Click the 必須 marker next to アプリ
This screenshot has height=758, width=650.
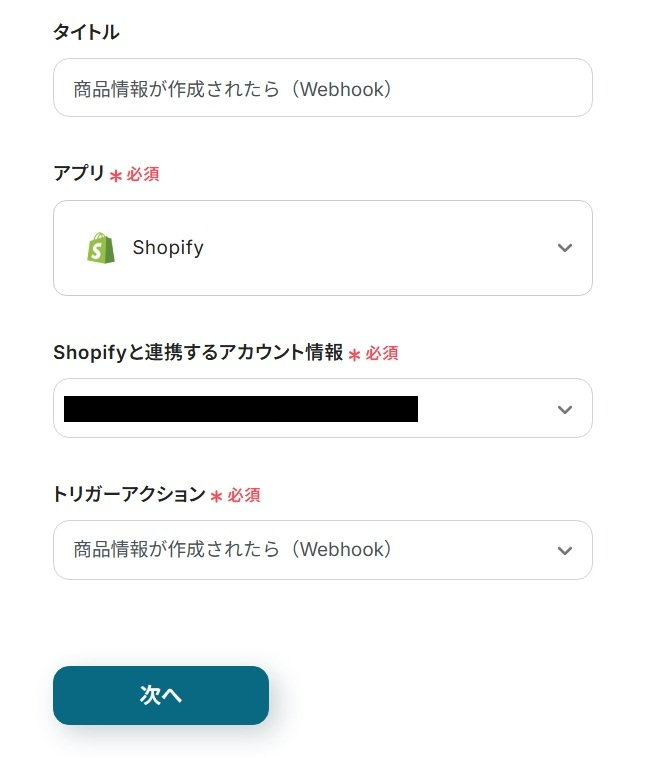click(x=142, y=174)
